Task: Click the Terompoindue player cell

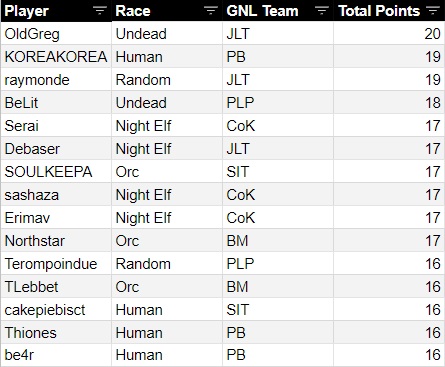Action: (x=56, y=264)
